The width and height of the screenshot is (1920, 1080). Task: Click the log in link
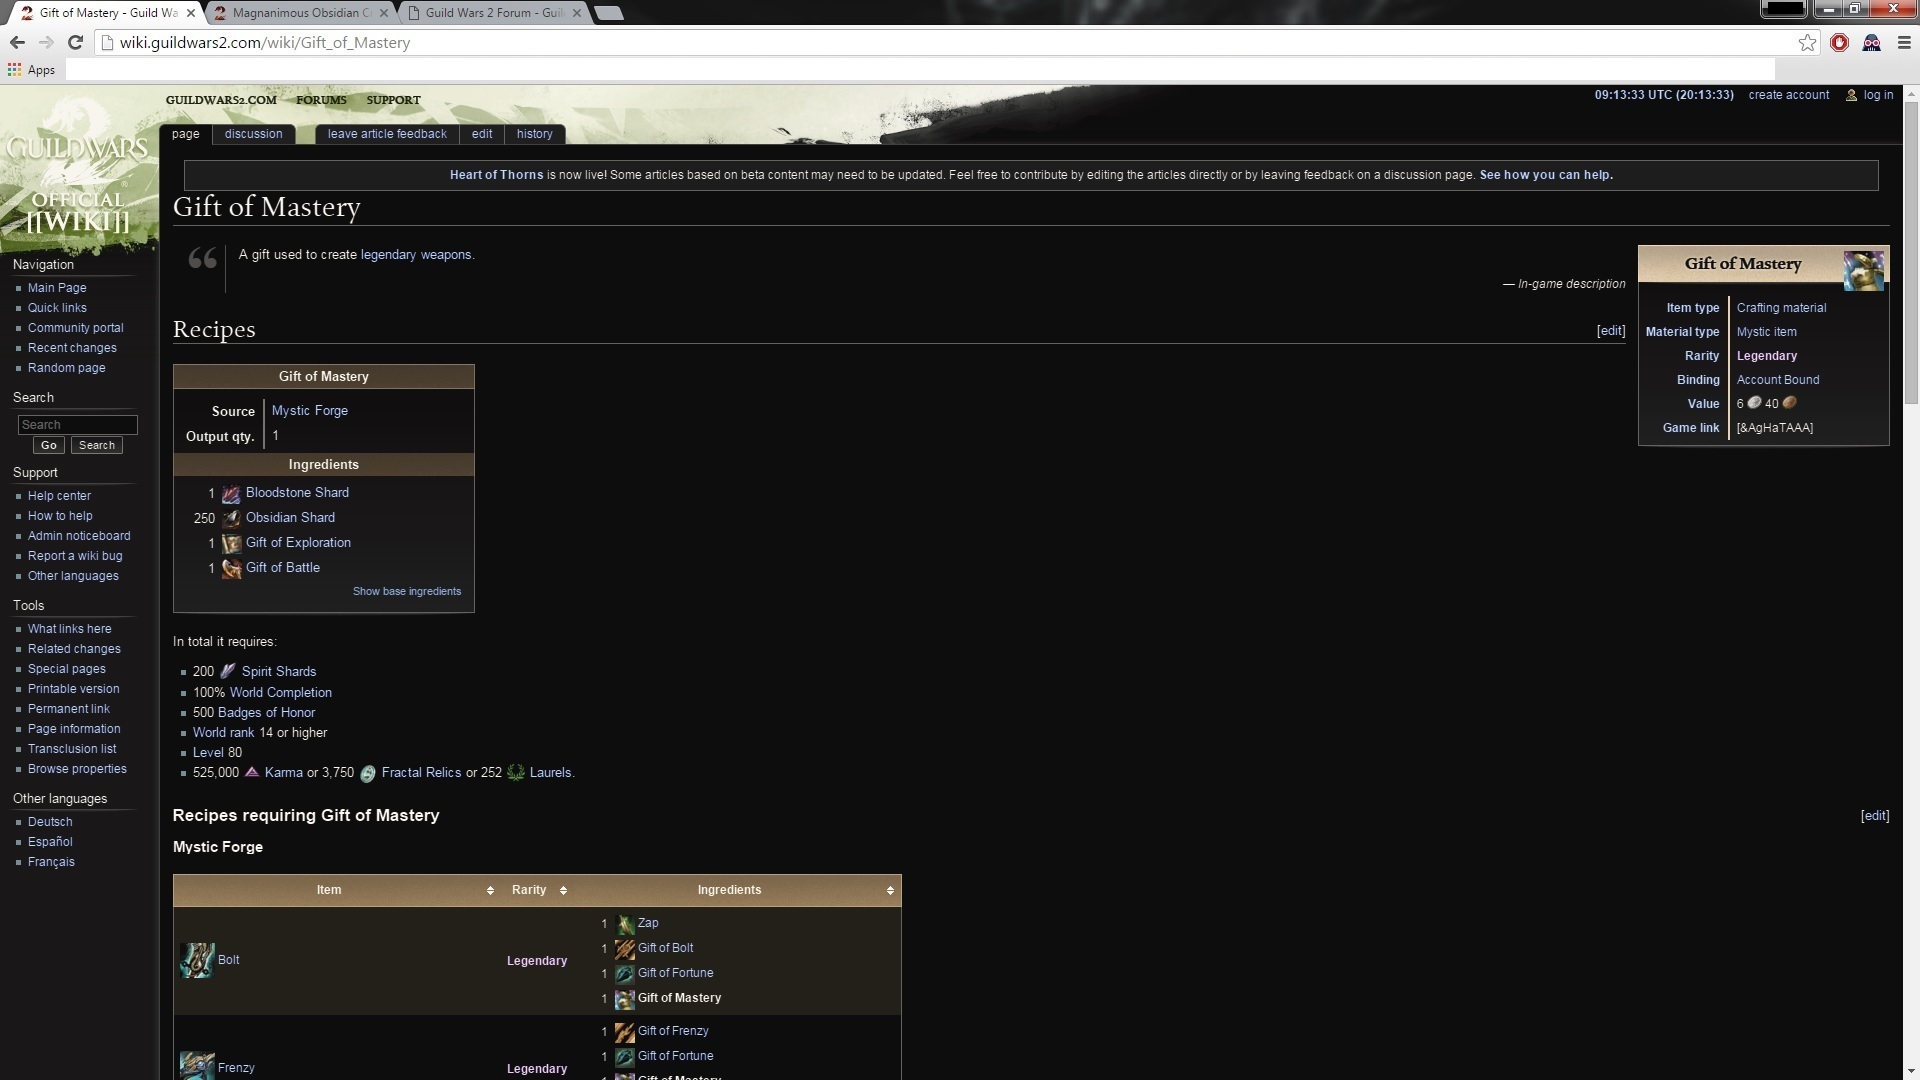click(1878, 95)
